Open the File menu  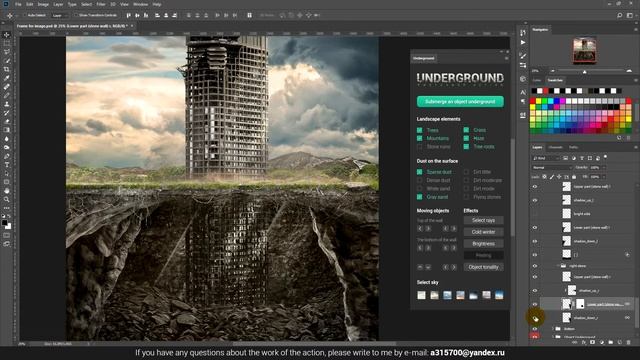pyautogui.click(x=18, y=4)
